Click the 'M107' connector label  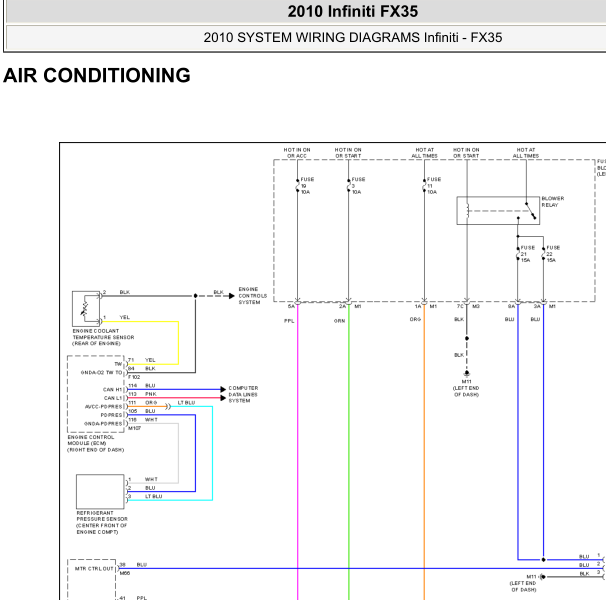pyautogui.click(x=134, y=428)
